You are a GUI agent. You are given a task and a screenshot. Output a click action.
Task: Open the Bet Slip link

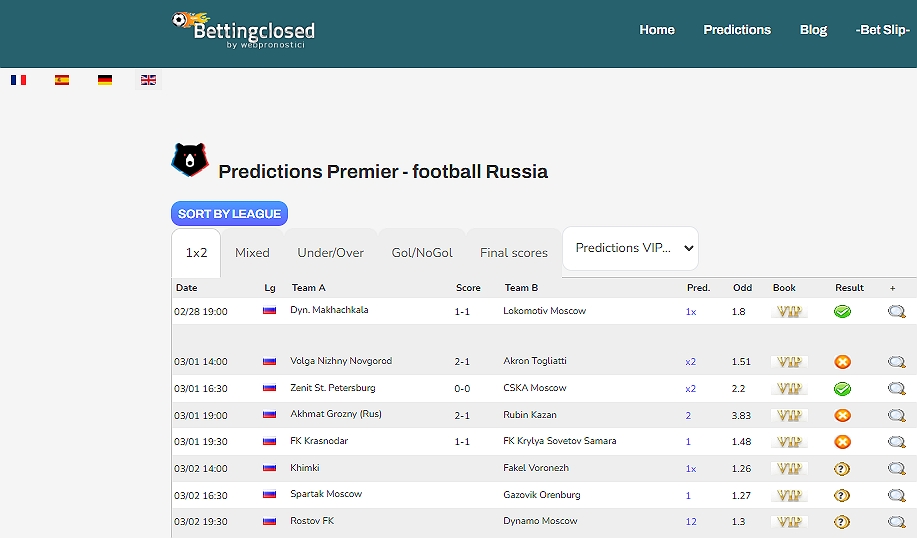[882, 30]
